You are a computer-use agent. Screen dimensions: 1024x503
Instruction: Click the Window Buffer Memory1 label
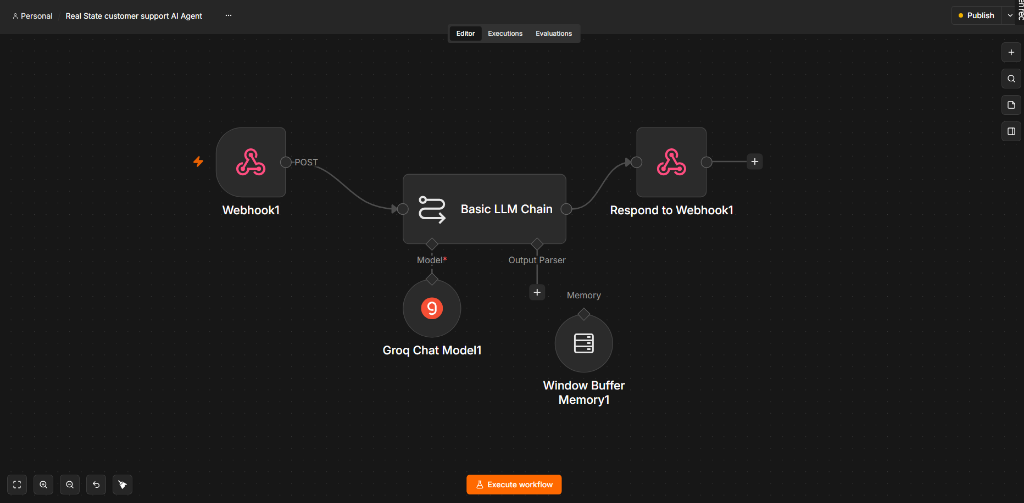584,393
